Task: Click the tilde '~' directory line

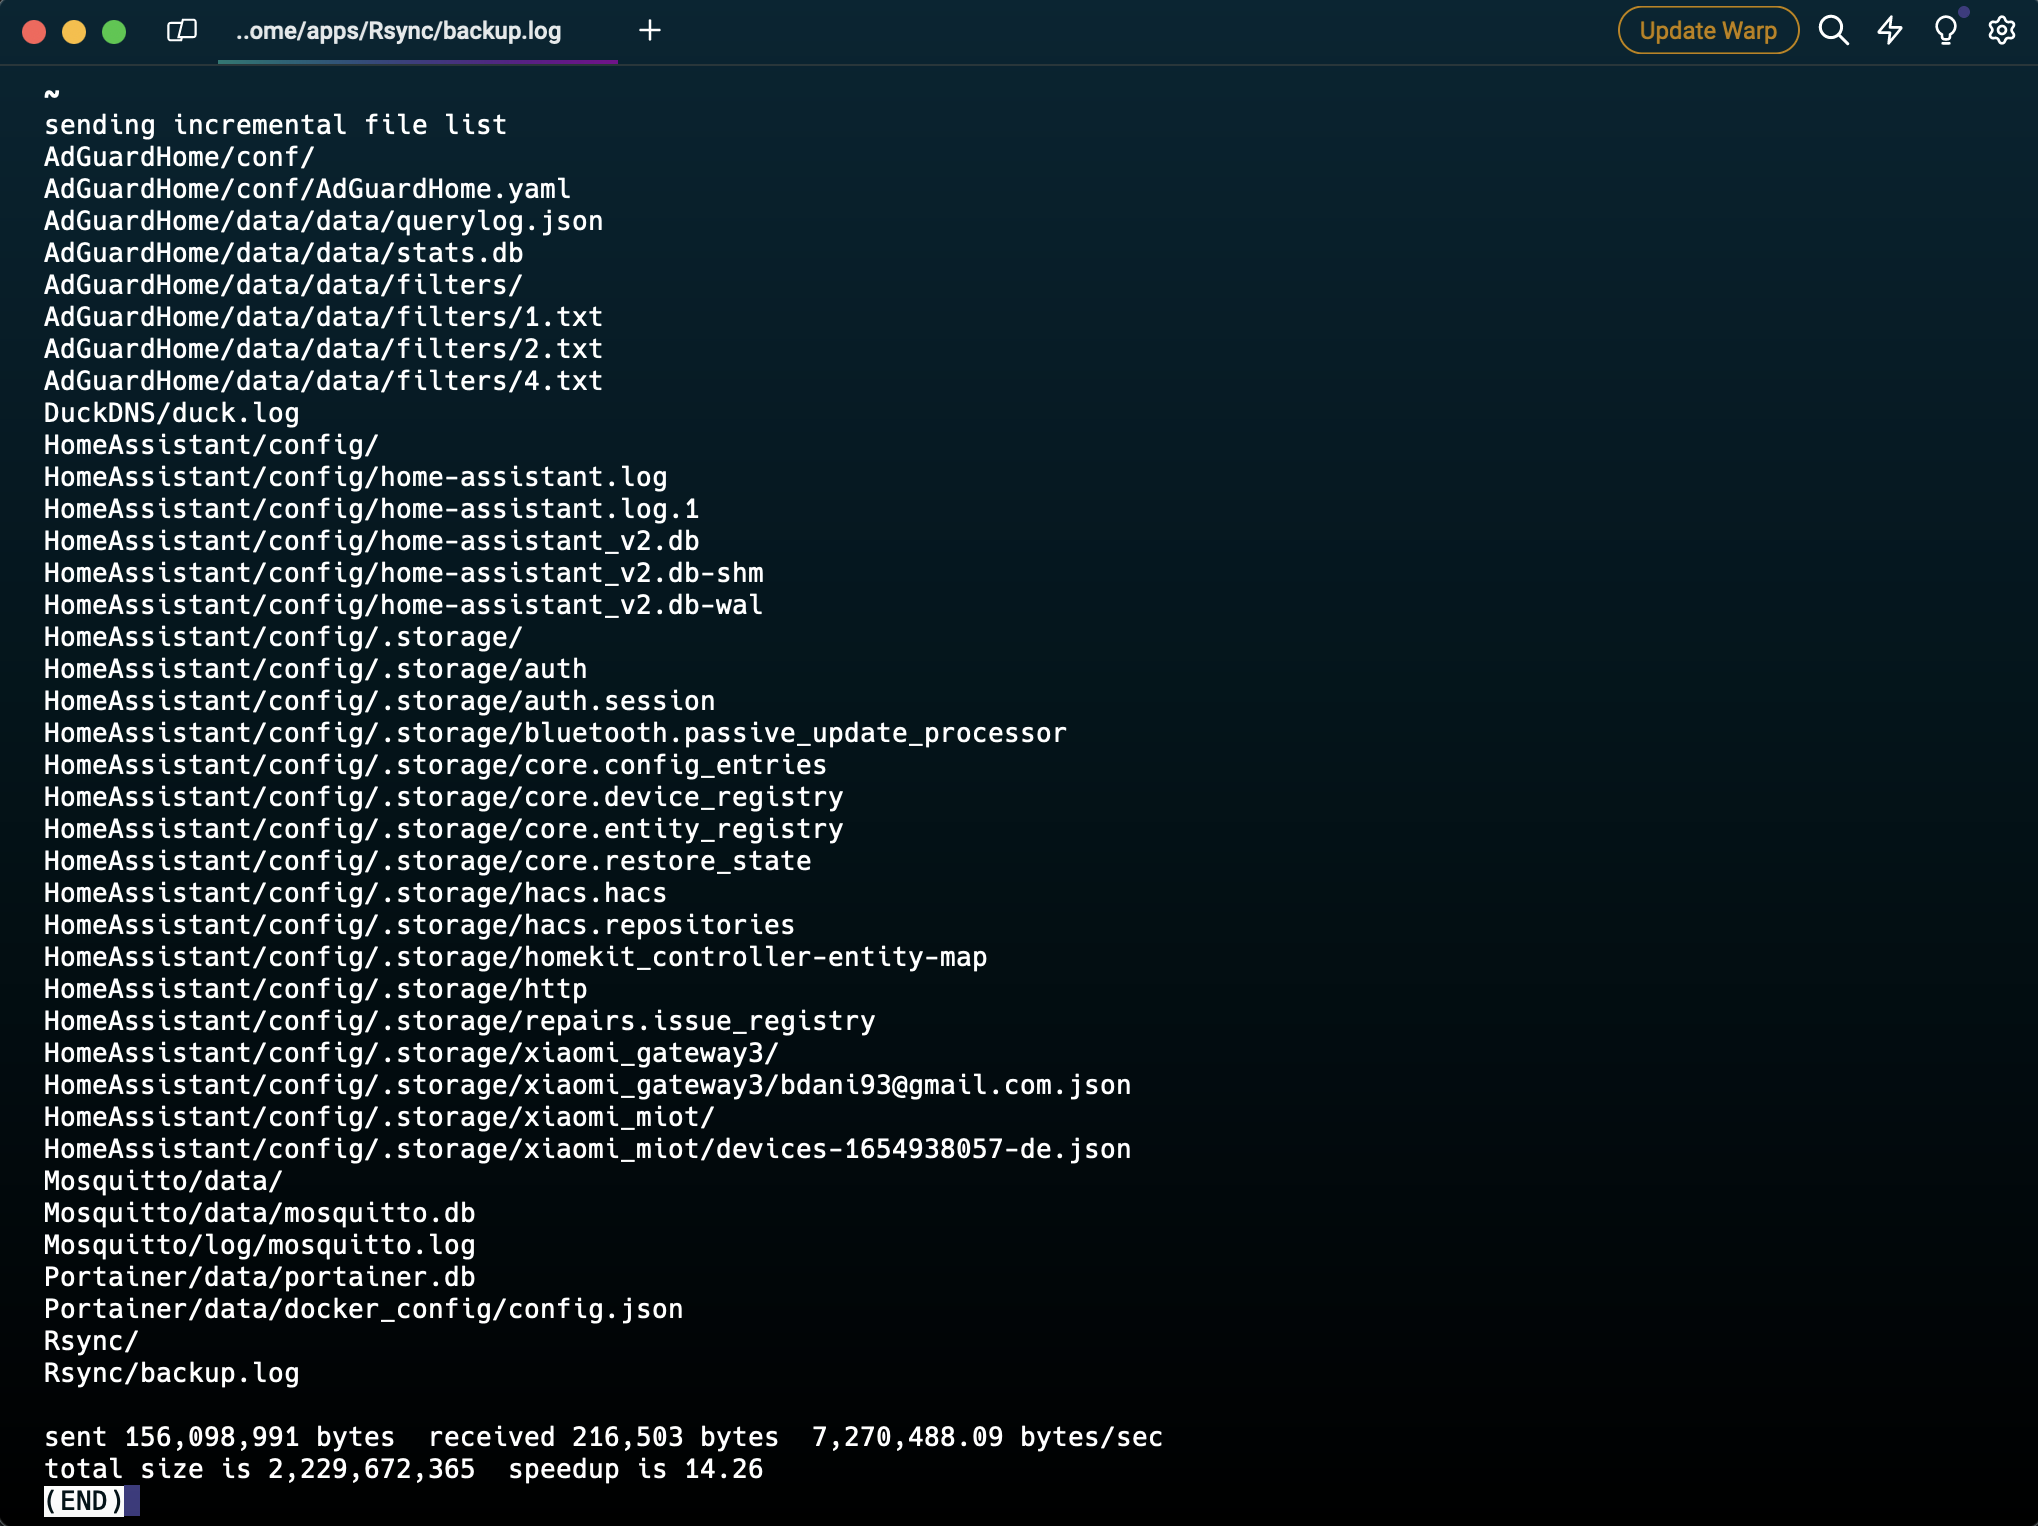Action: coord(52,93)
